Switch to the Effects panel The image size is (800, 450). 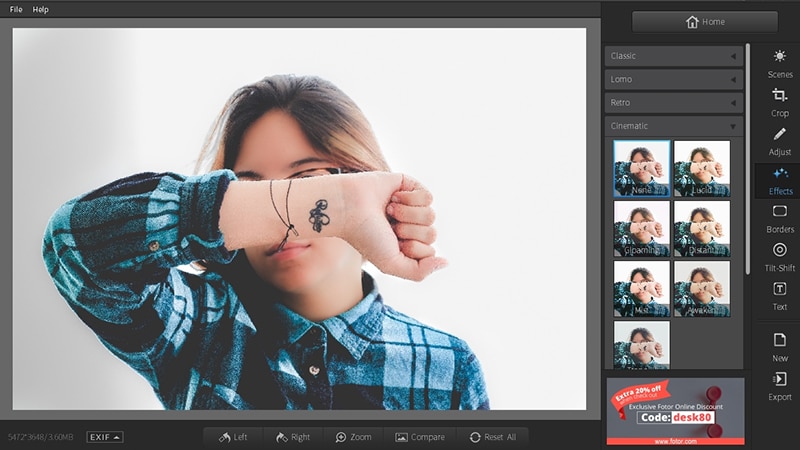click(779, 180)
